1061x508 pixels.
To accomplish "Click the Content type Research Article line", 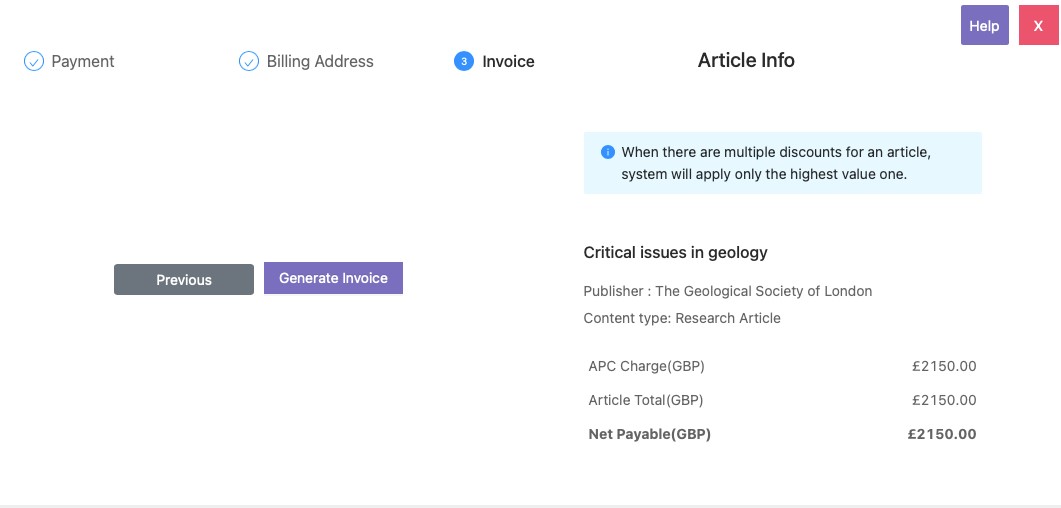I will [x=682, y=318].
